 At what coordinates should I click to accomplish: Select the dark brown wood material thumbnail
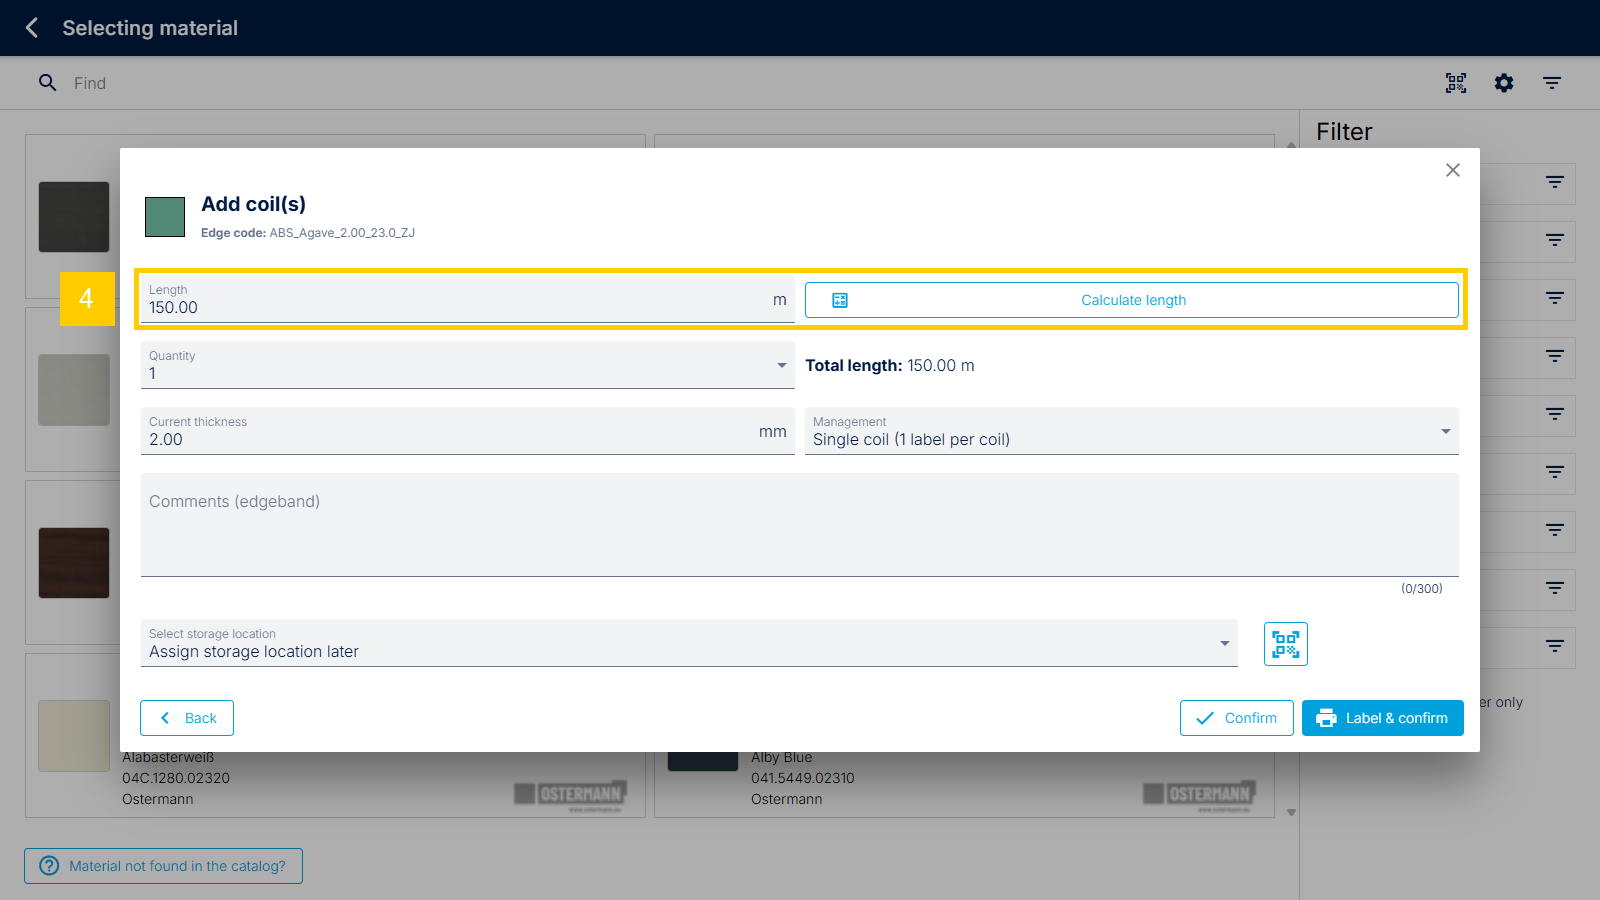74,563
